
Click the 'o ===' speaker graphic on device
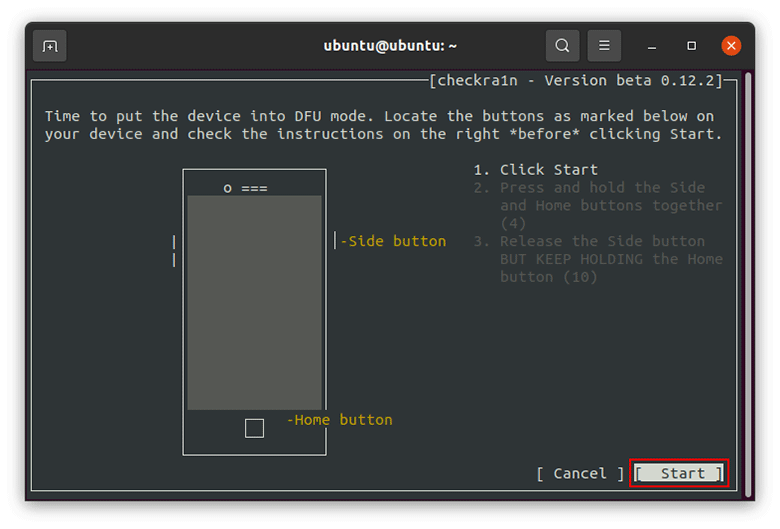click(245, 188)
